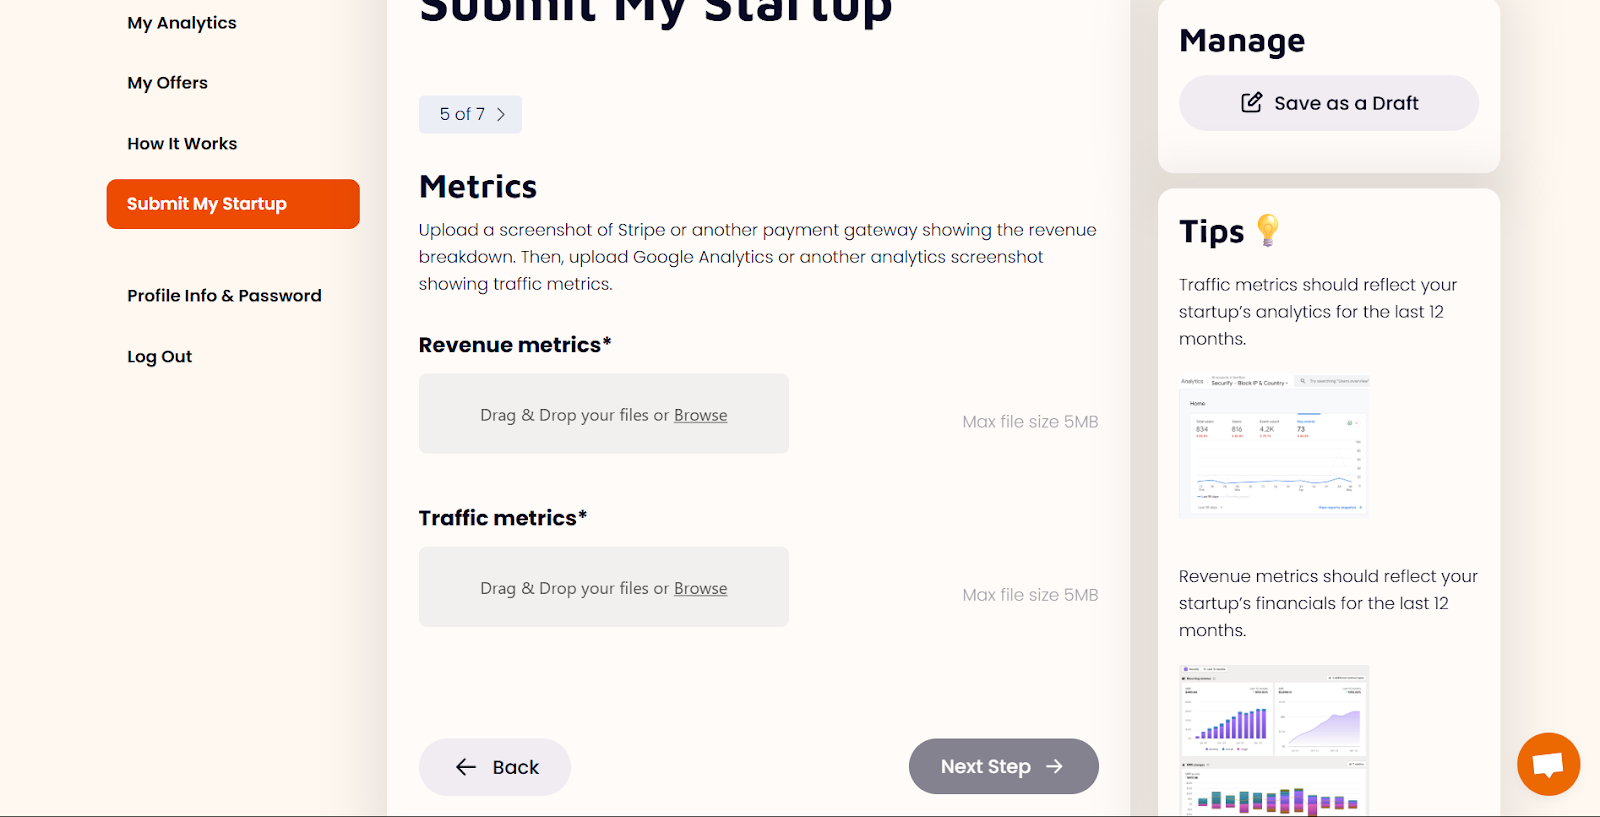The width and height of the screenshot is (1600, 817).
Task: View the traffic analytics example thumbnail
Action: (1273, 446)
